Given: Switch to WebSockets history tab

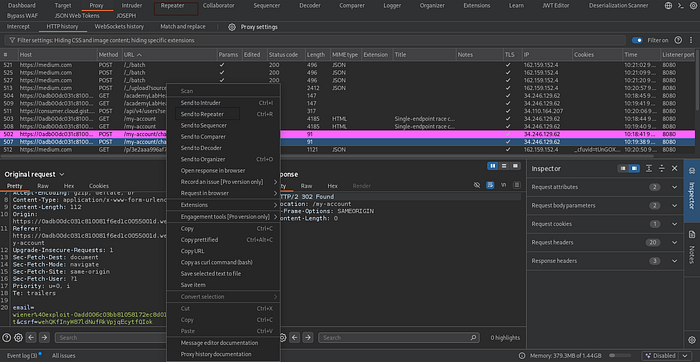Looking at the screenshot, I should tap(119, 27).
